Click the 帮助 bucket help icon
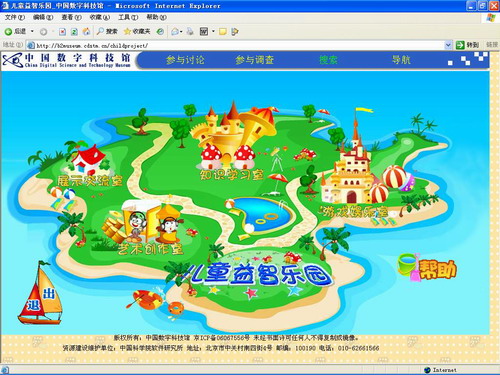 pyautogui.click(x=427, y=267)
